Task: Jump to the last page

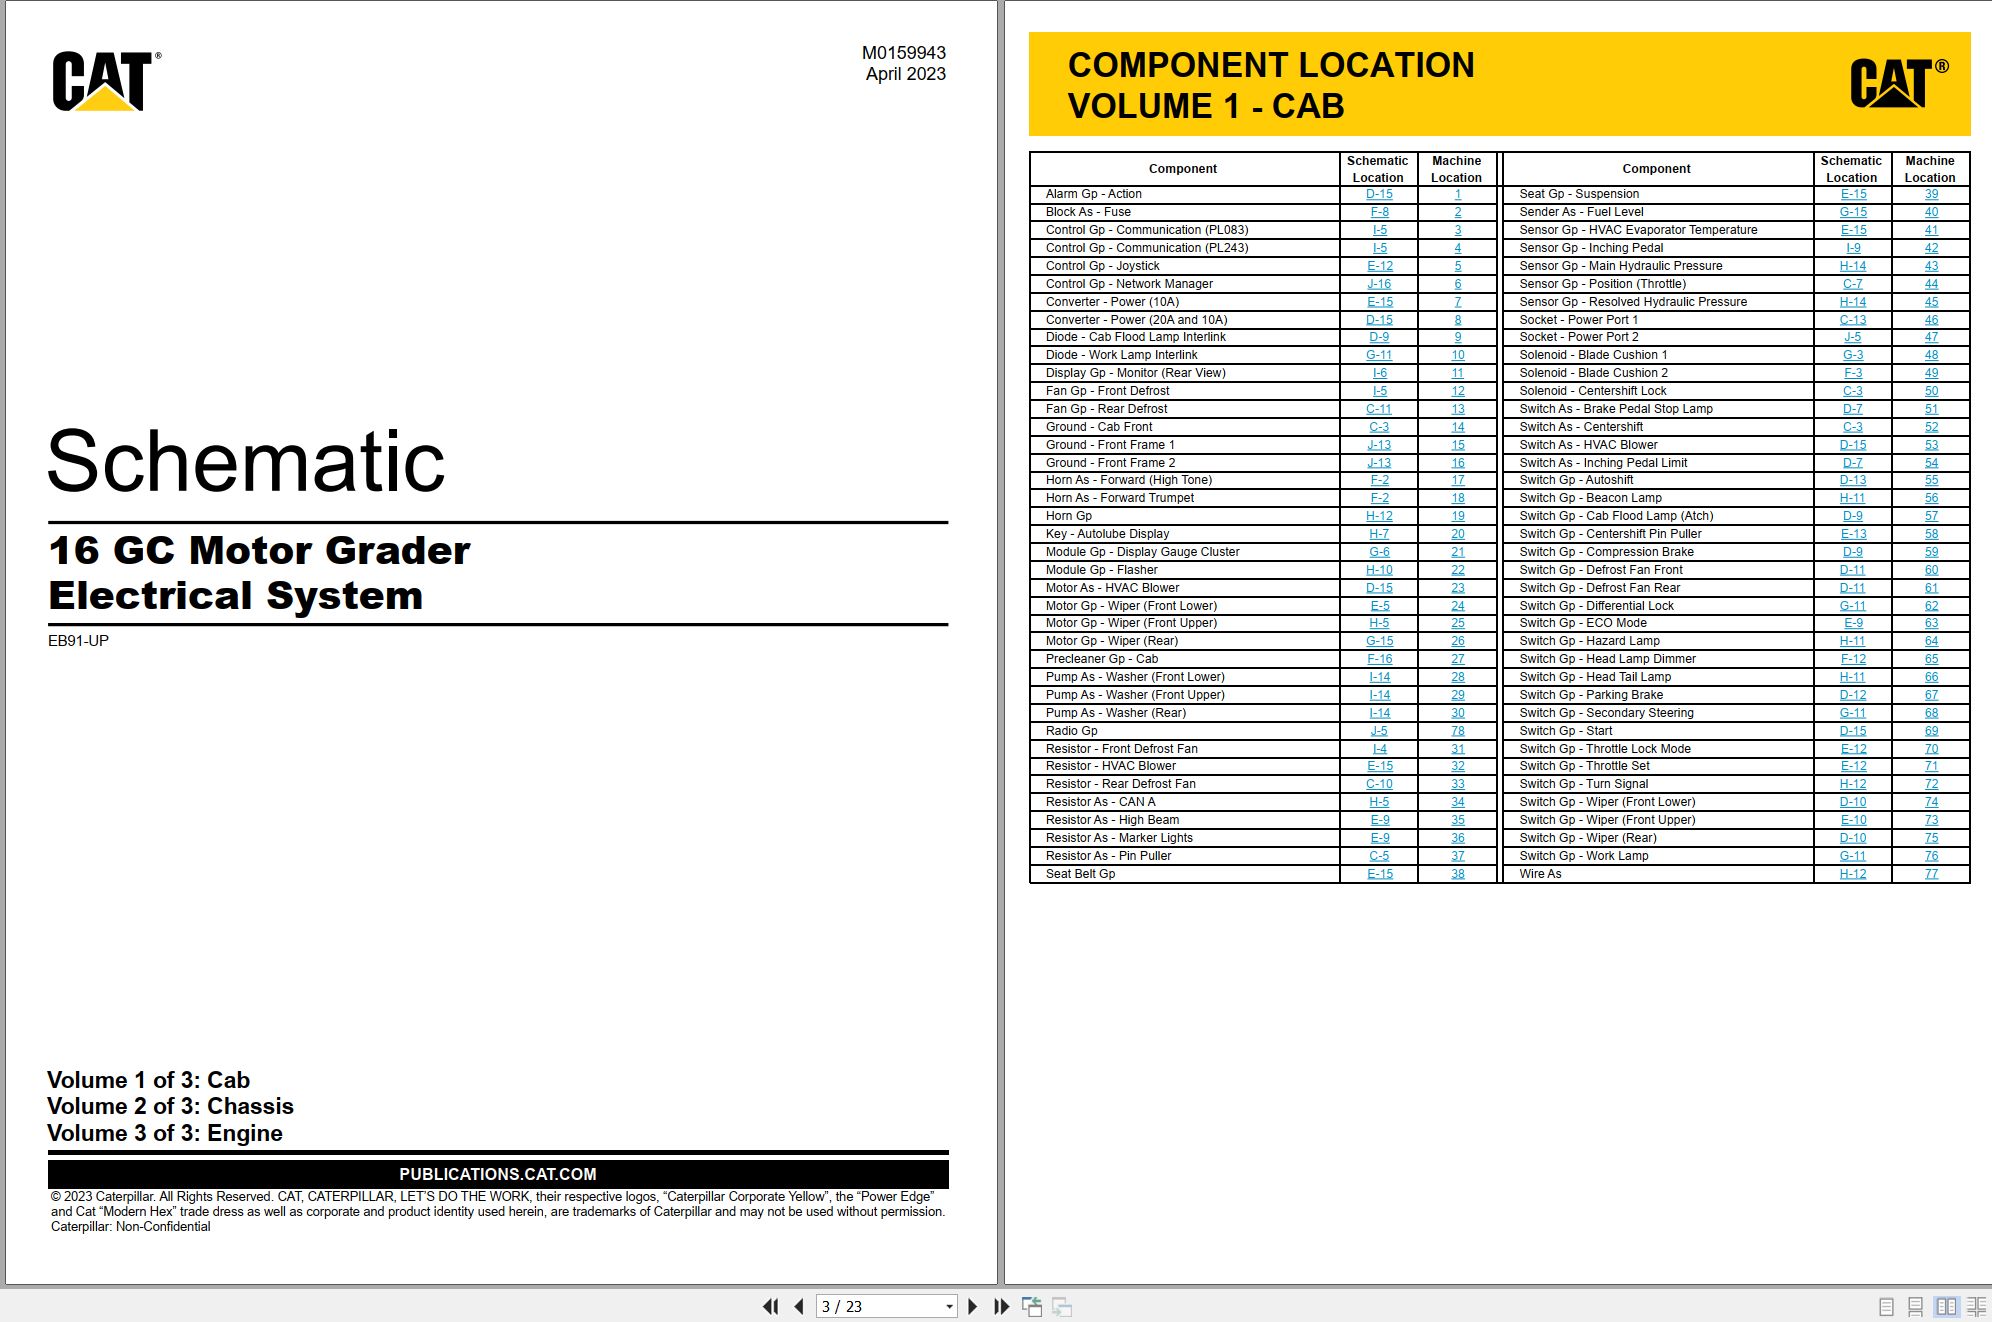Action: [1001, 1306]
